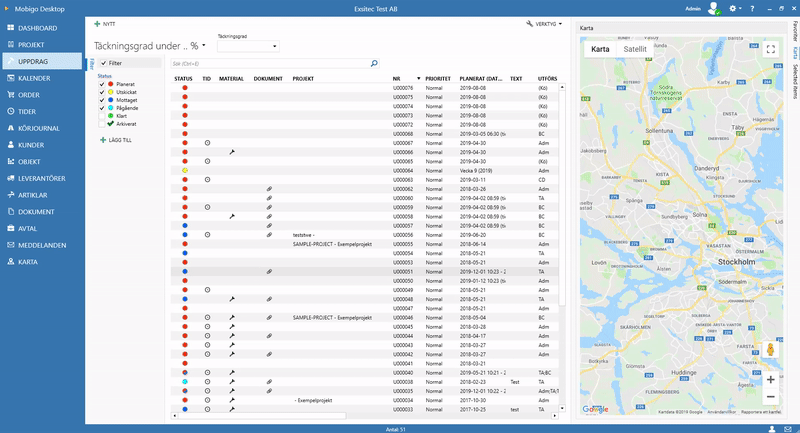Create a new item with NYTT
800x433 pixels.
click(105, 24)
